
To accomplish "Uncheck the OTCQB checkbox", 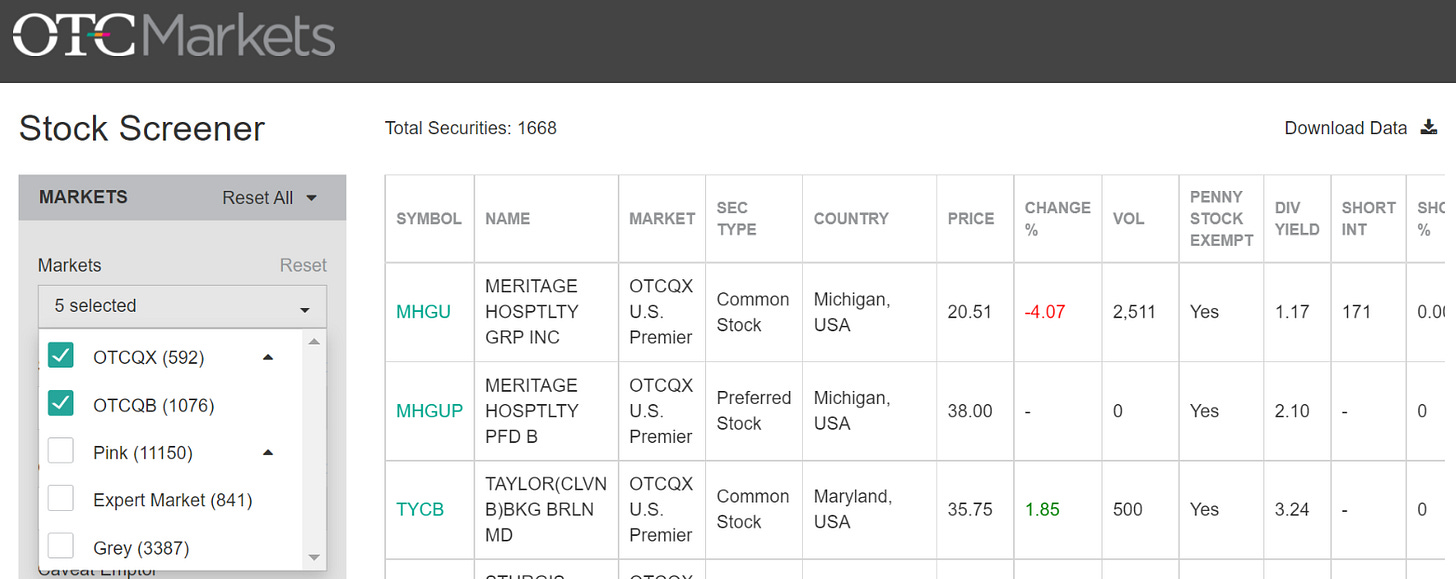I will 61,403.
